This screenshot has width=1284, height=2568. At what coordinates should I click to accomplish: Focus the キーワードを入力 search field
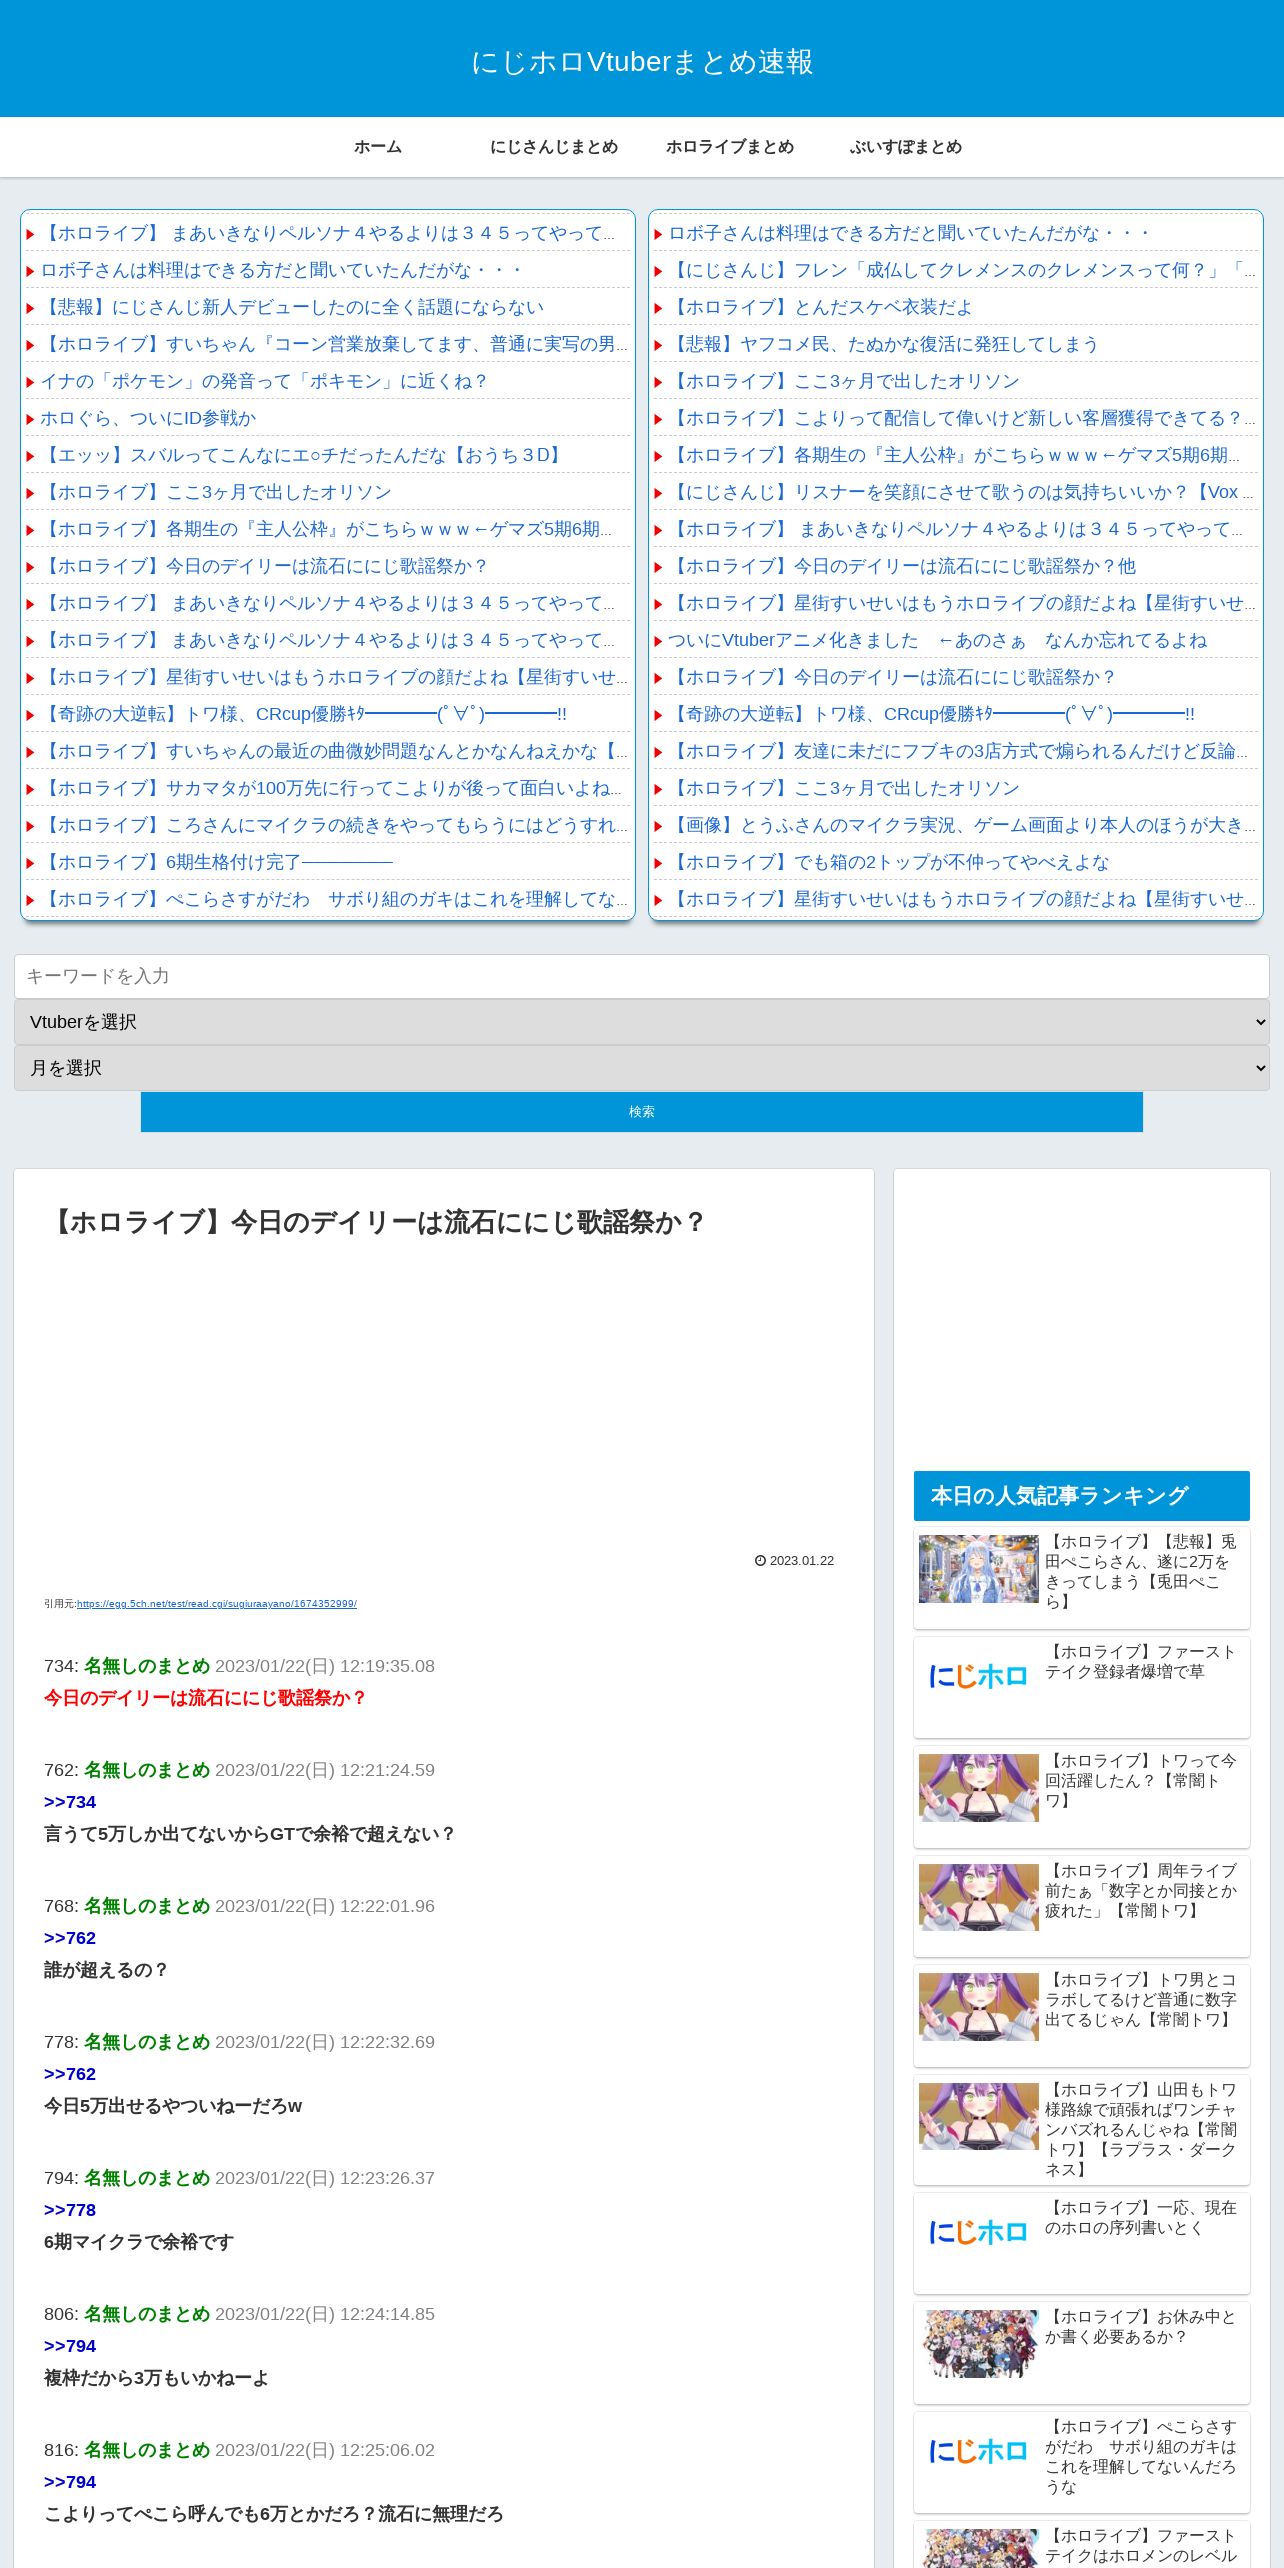pyautogui.click(x=642, y=976)
